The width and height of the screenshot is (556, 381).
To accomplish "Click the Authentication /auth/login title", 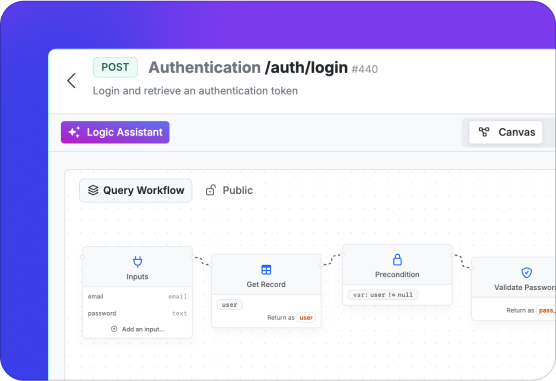I will [248, 67].
